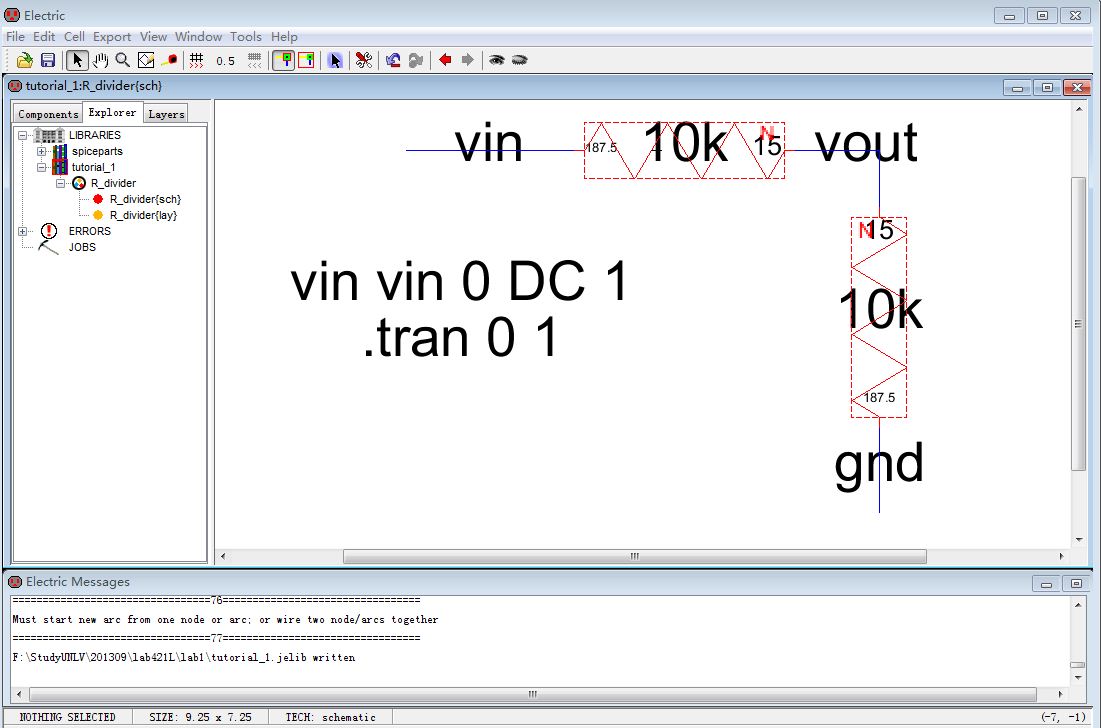Click the spiceparts library label

point(97,151)
